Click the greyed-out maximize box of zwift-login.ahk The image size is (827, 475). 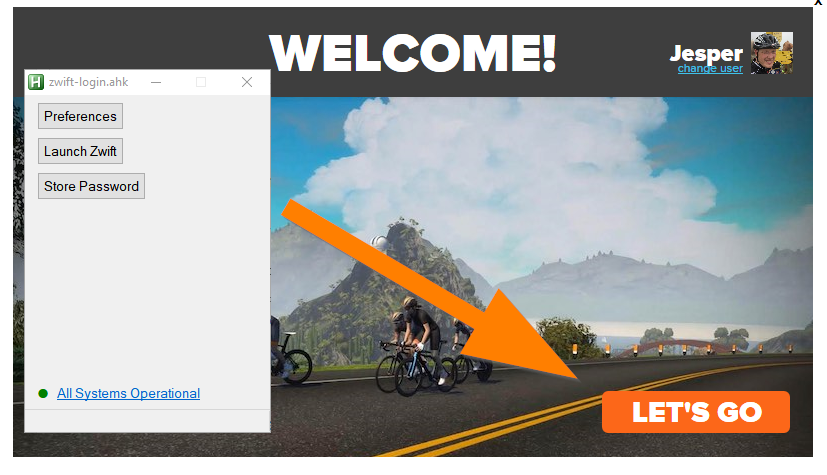click(x=201, y=82)
